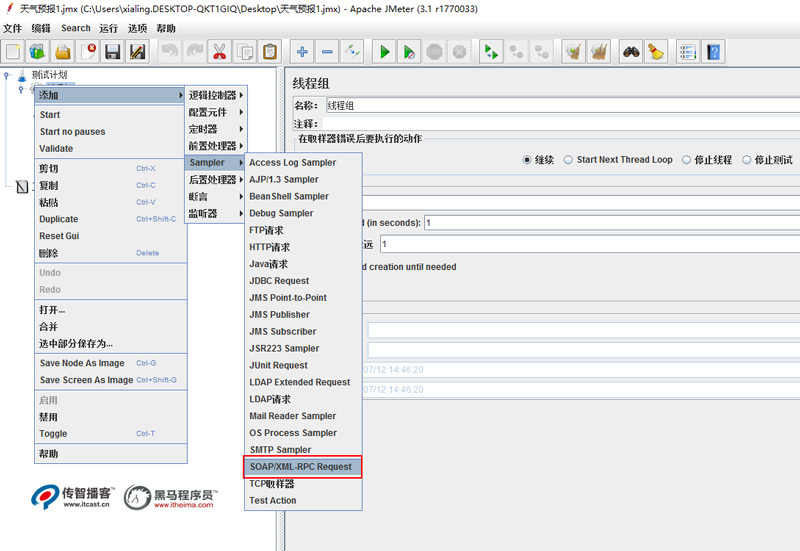The width and height of the screenshot is (800, 551).
Task: Choose JDBC Request sampler
Action: (x=303, y=281)
